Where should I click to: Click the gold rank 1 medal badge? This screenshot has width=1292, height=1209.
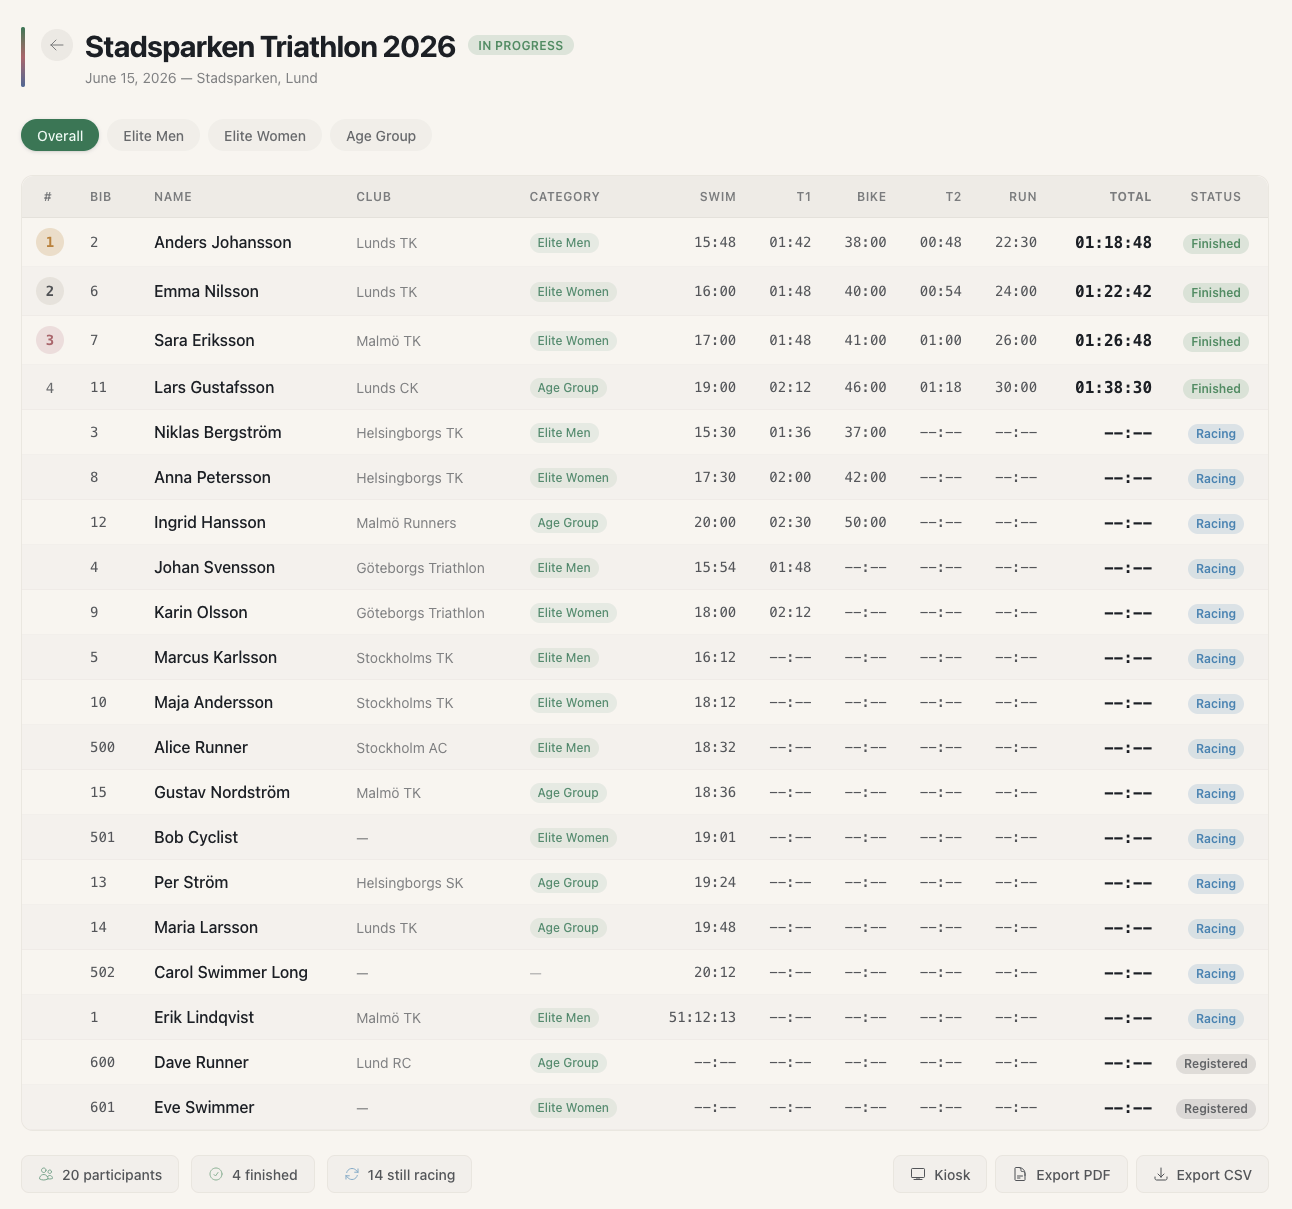[x=50, y=242]
